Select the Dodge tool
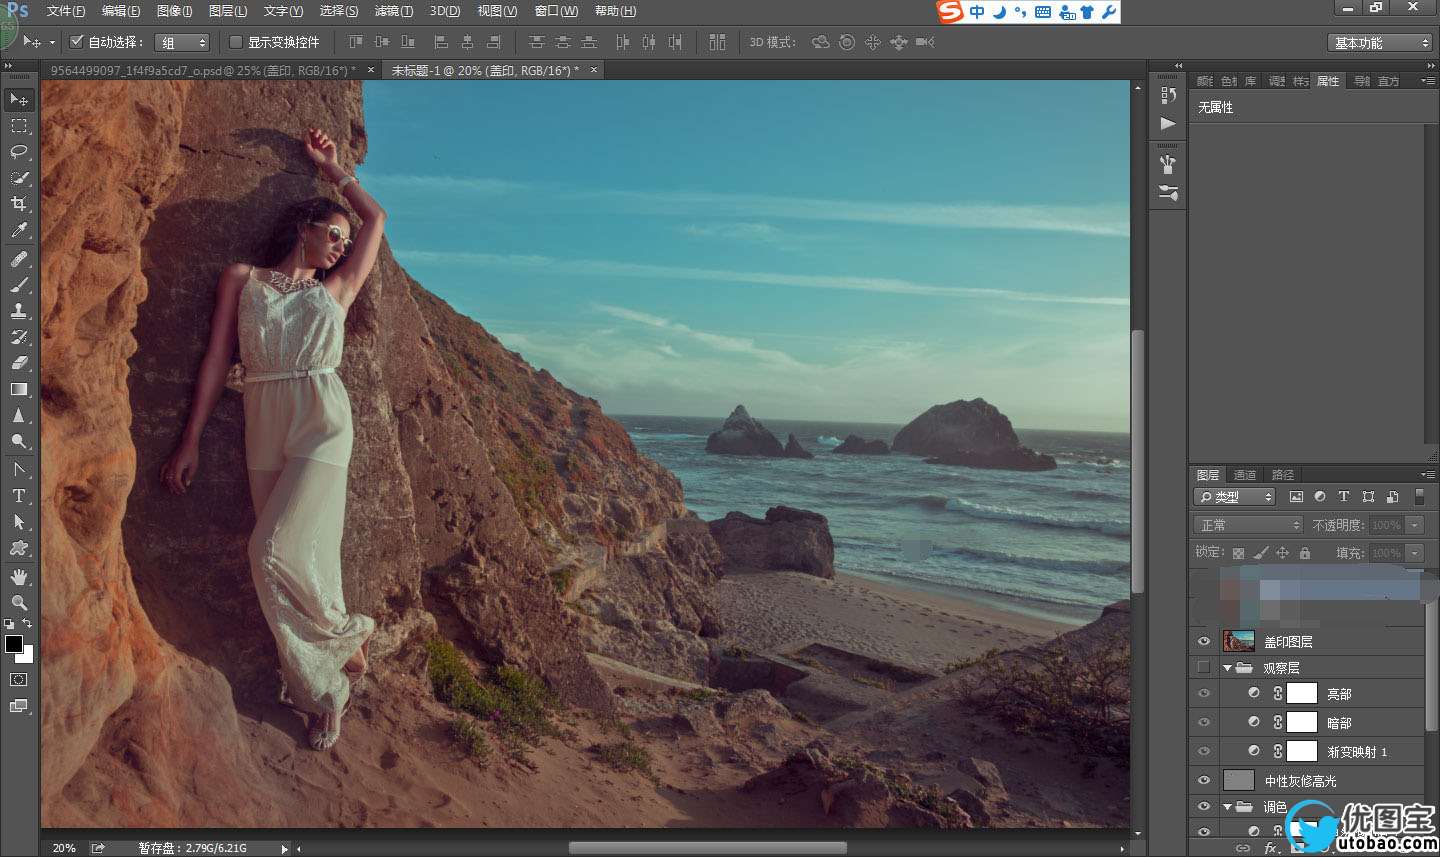The image size is (1440, 857). pos(19,441)
